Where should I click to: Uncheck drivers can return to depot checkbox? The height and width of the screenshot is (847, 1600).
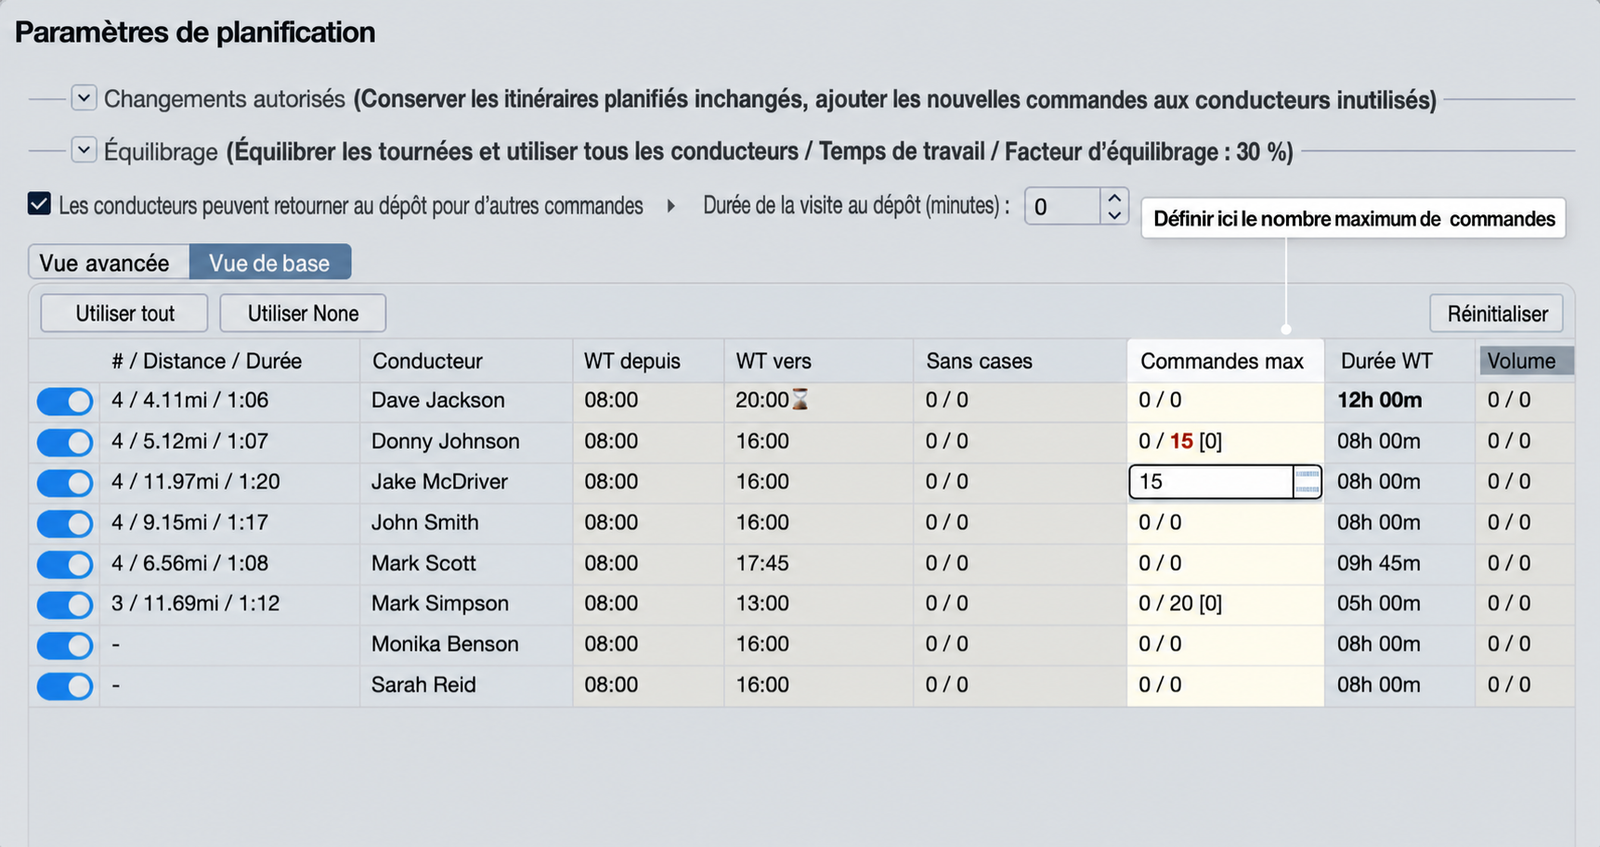(x=39, y=204)
